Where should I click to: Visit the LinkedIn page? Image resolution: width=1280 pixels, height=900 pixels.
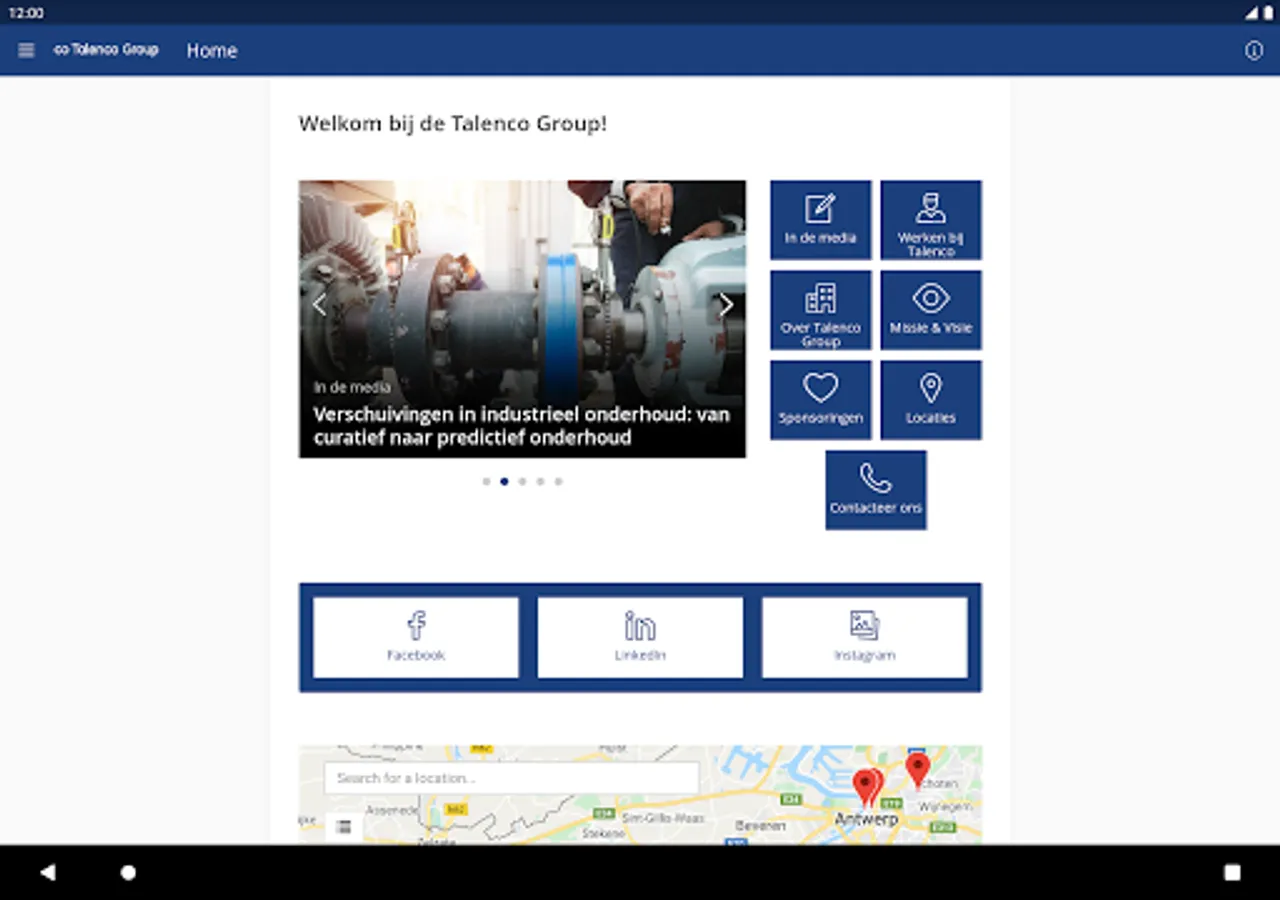[x=640, y=638]
